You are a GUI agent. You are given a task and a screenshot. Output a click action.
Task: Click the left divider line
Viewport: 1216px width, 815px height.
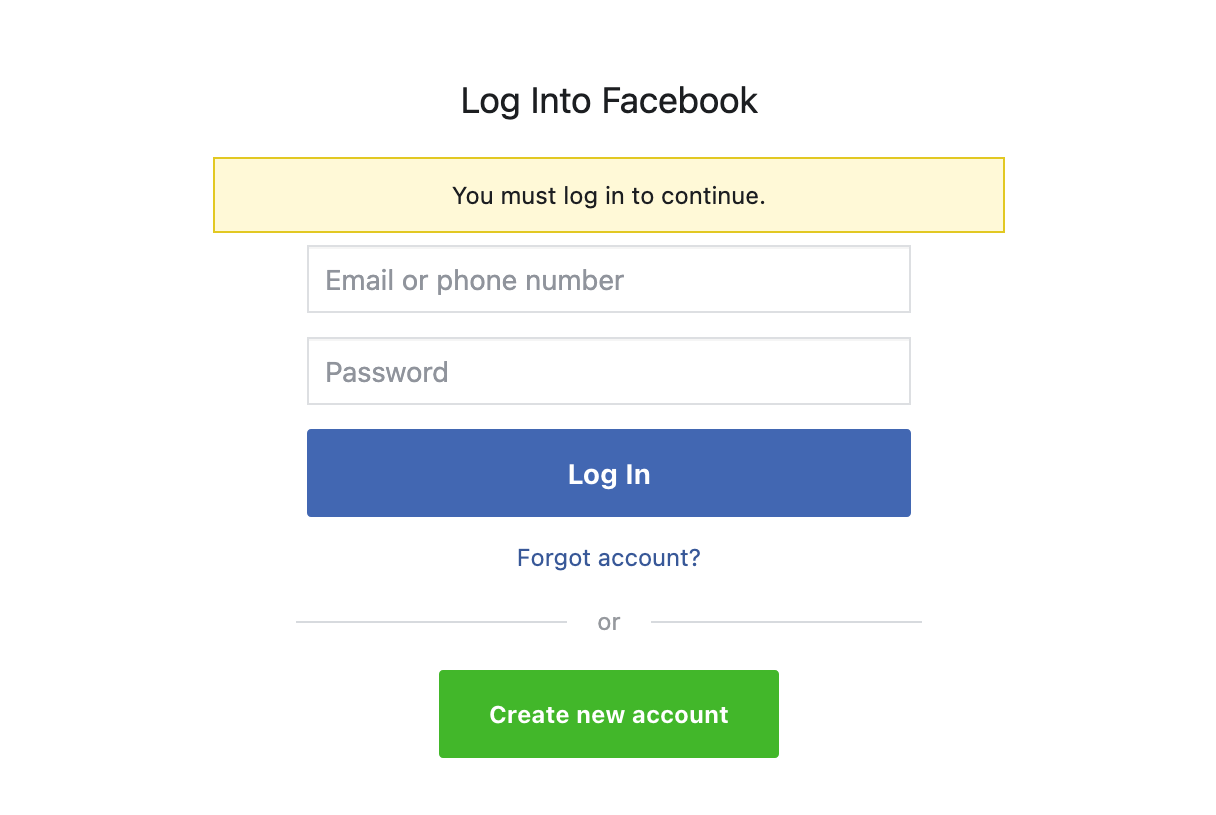coord(430,621)
